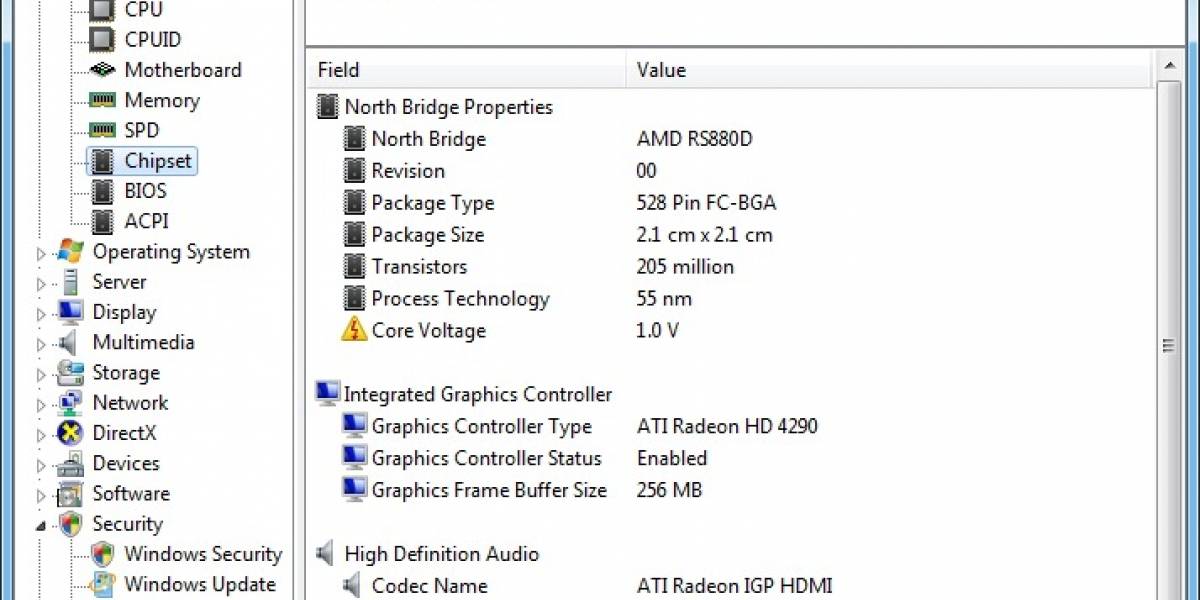This screenshot has height=600, width=1200.
Task: Click the Core Voltage warning icon
Action: (354, 330)
